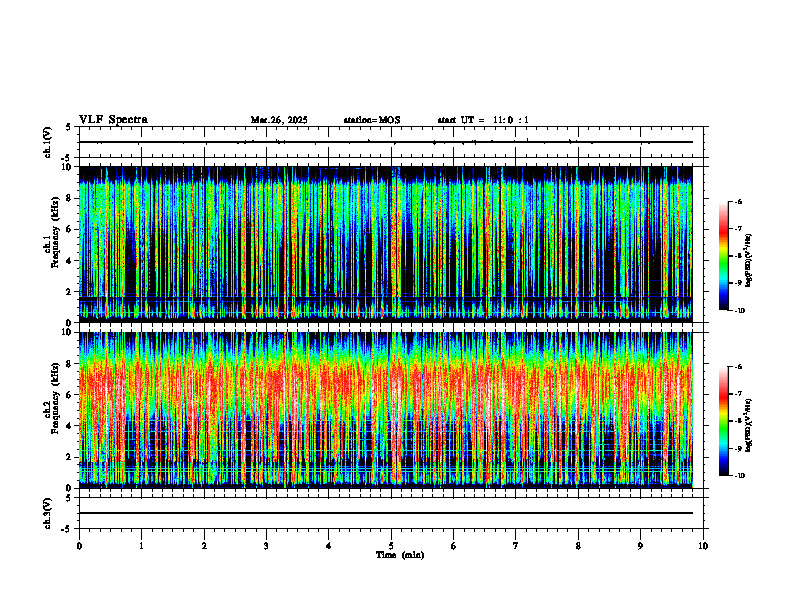Click the 'station=MOS' header label
792x612 pixels.
coord(372,120)
